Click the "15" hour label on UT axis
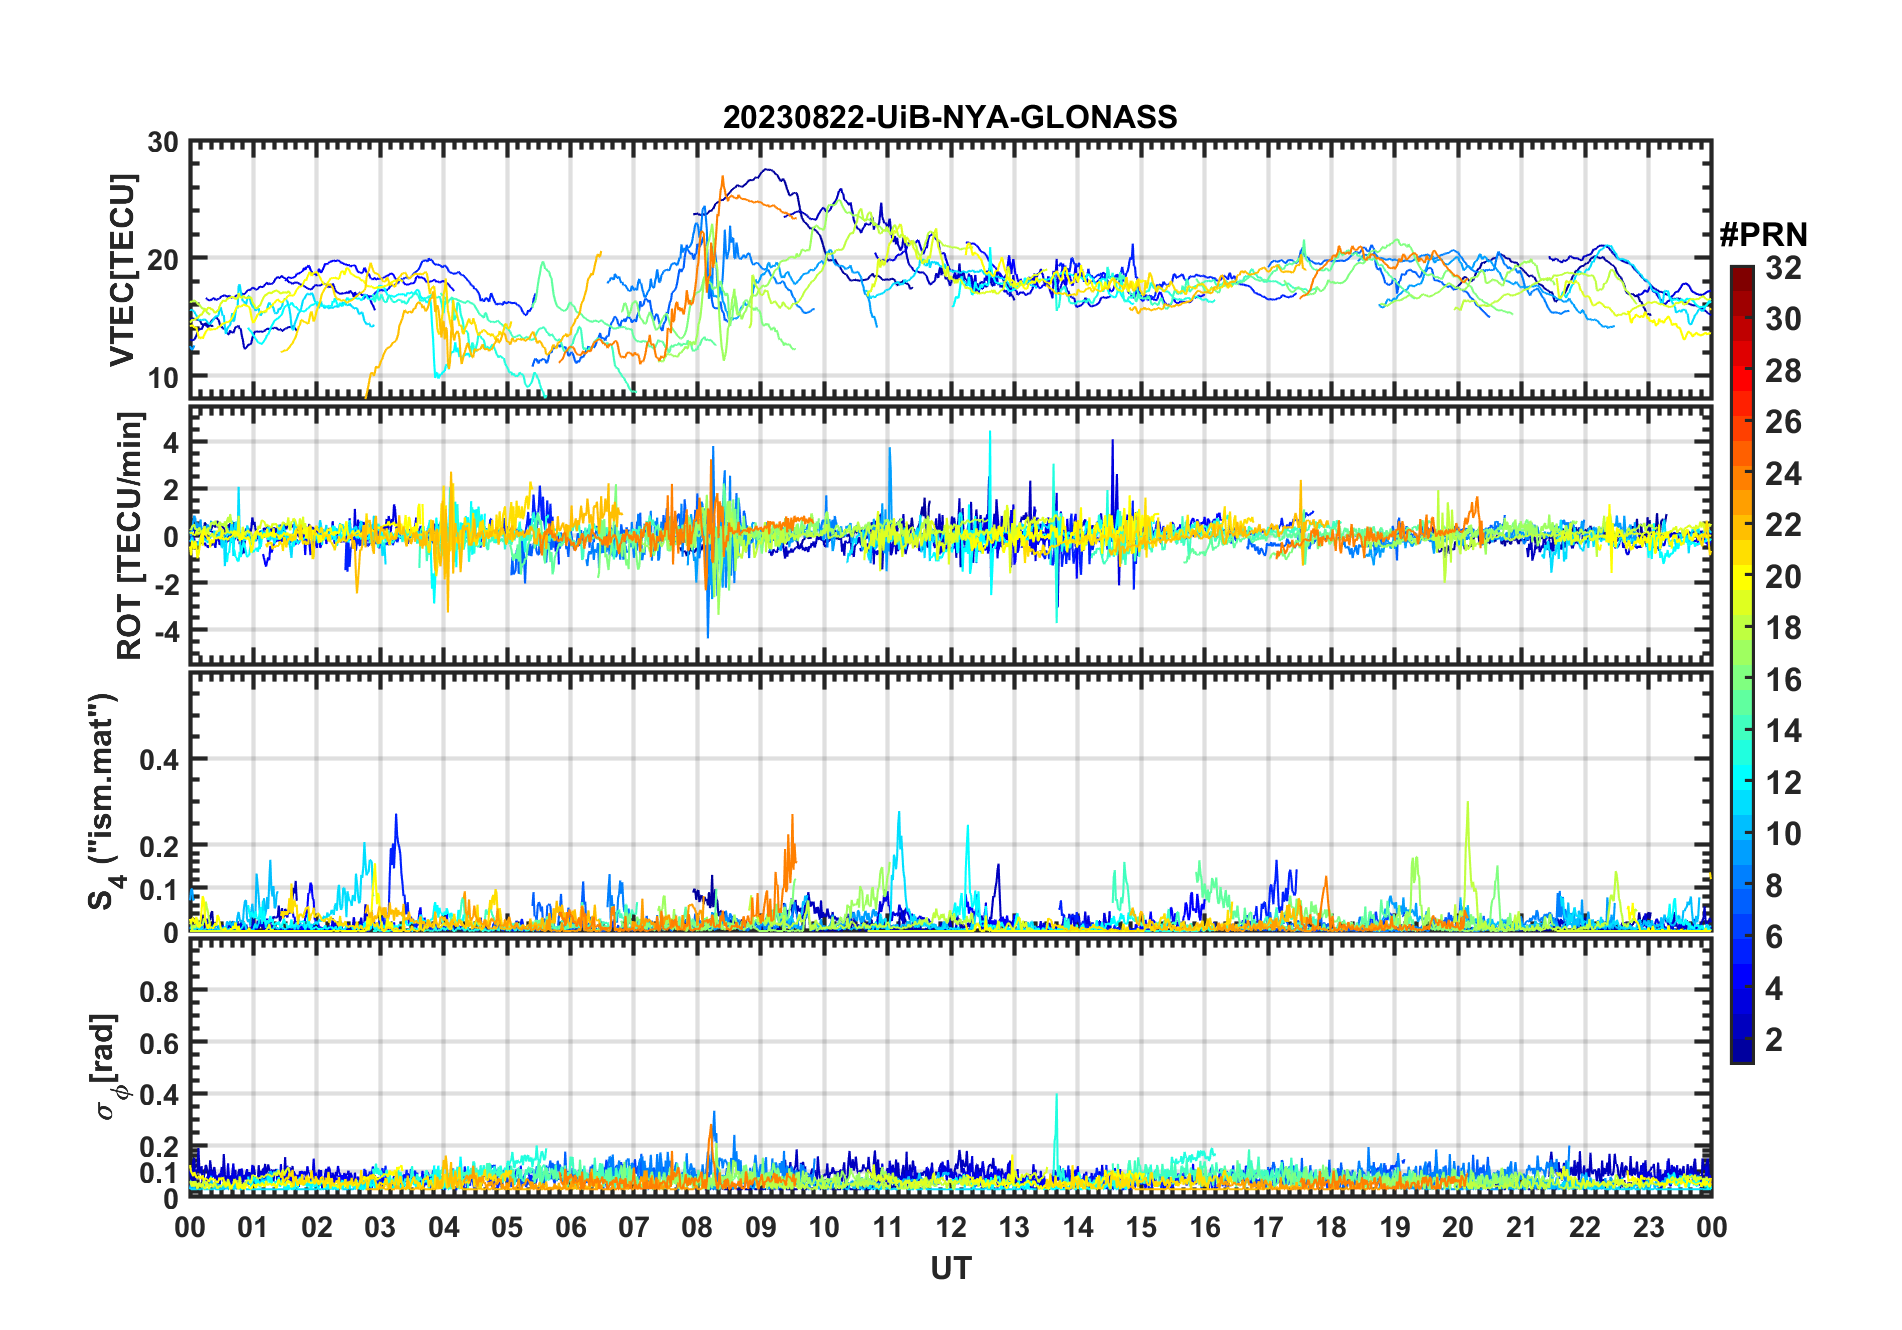Screen dimensions: 1902x1330 1141,1228
